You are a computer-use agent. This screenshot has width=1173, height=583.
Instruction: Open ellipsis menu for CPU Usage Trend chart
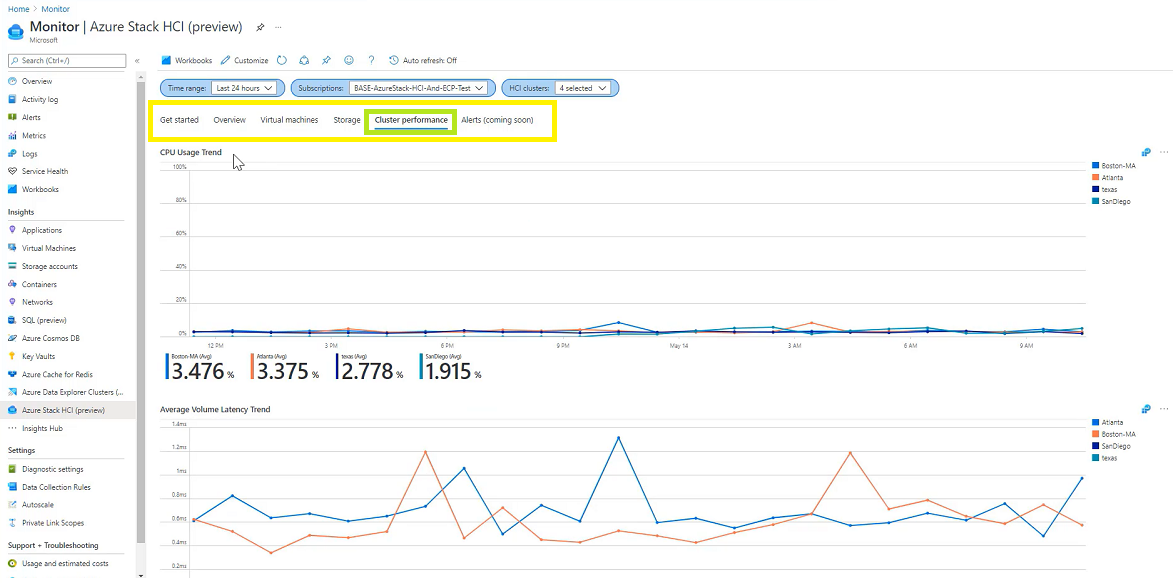point(1163,152)
